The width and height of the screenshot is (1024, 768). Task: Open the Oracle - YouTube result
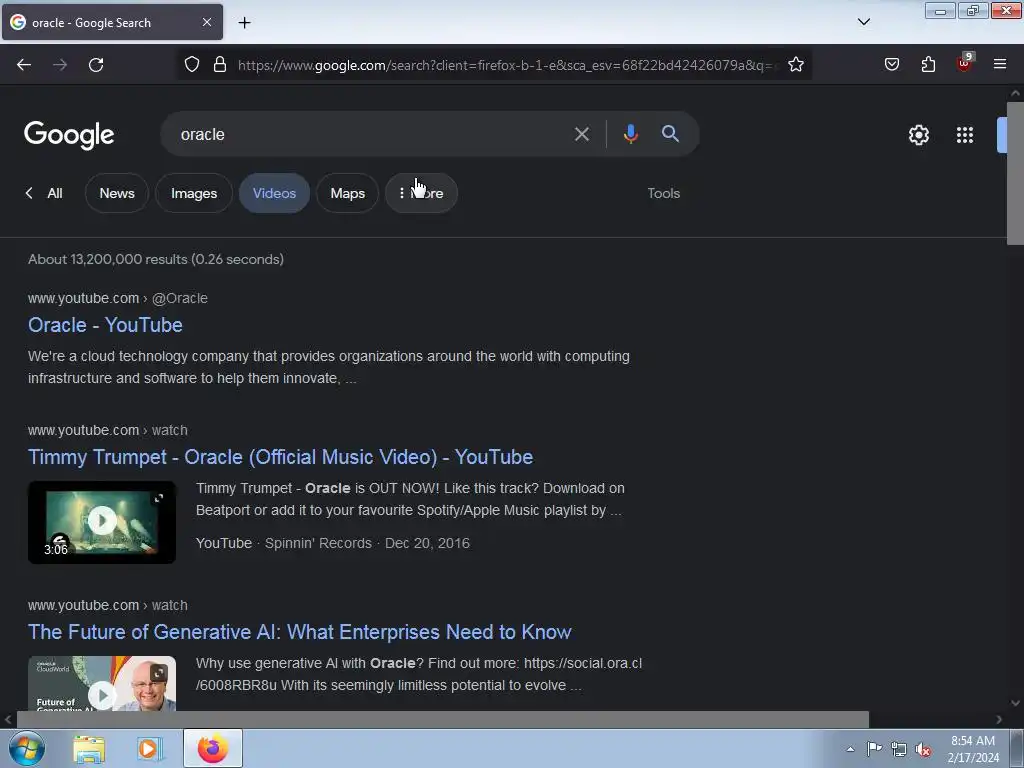(x=105, y=325)
